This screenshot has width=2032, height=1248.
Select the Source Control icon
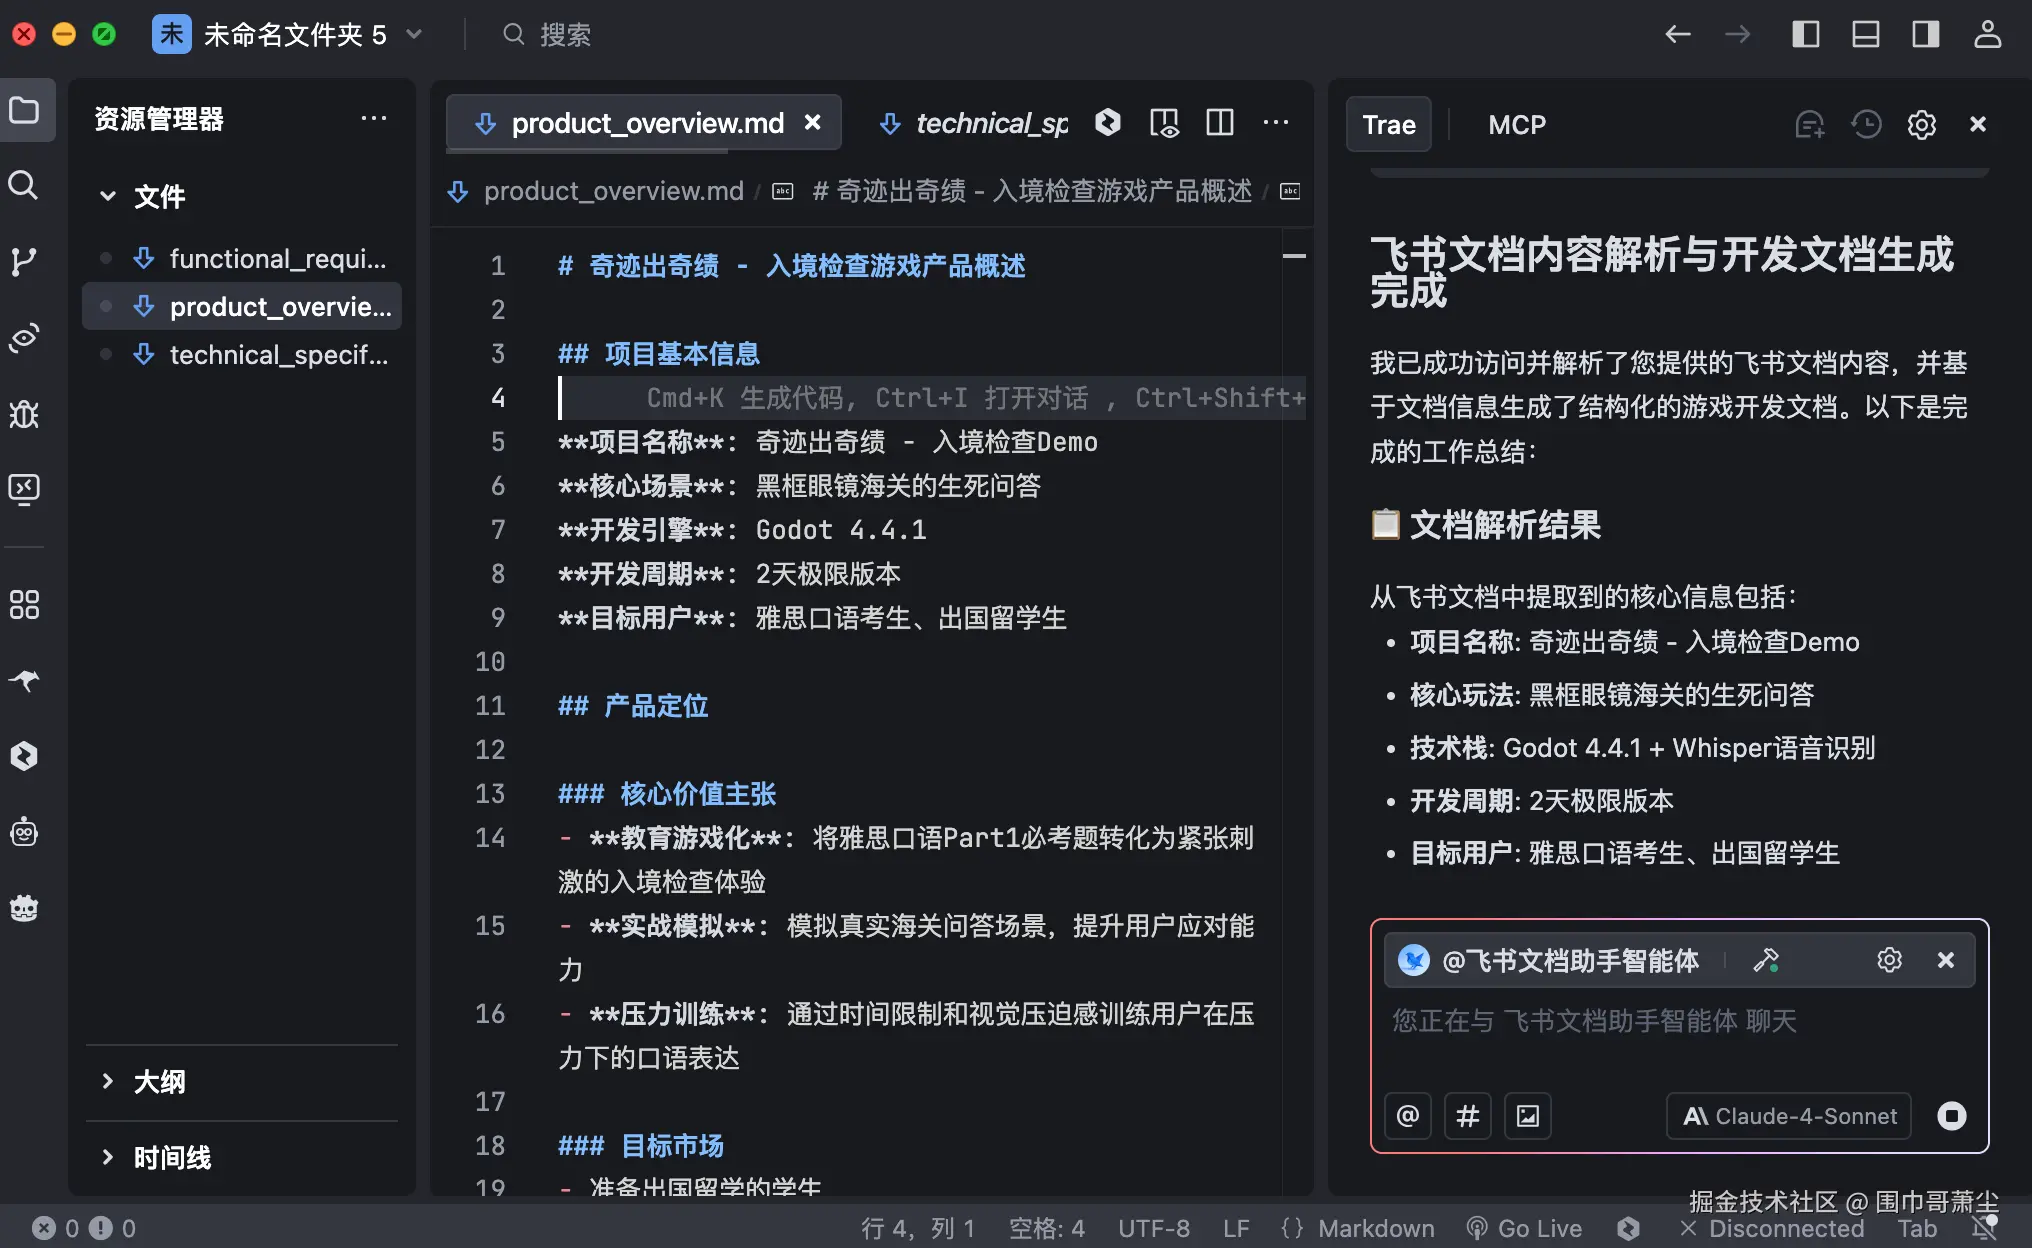(24, 261)
